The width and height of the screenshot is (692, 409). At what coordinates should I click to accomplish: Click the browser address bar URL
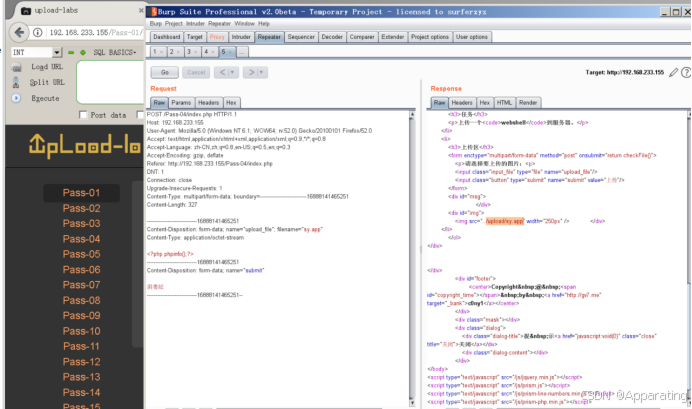tap(96, 33)
